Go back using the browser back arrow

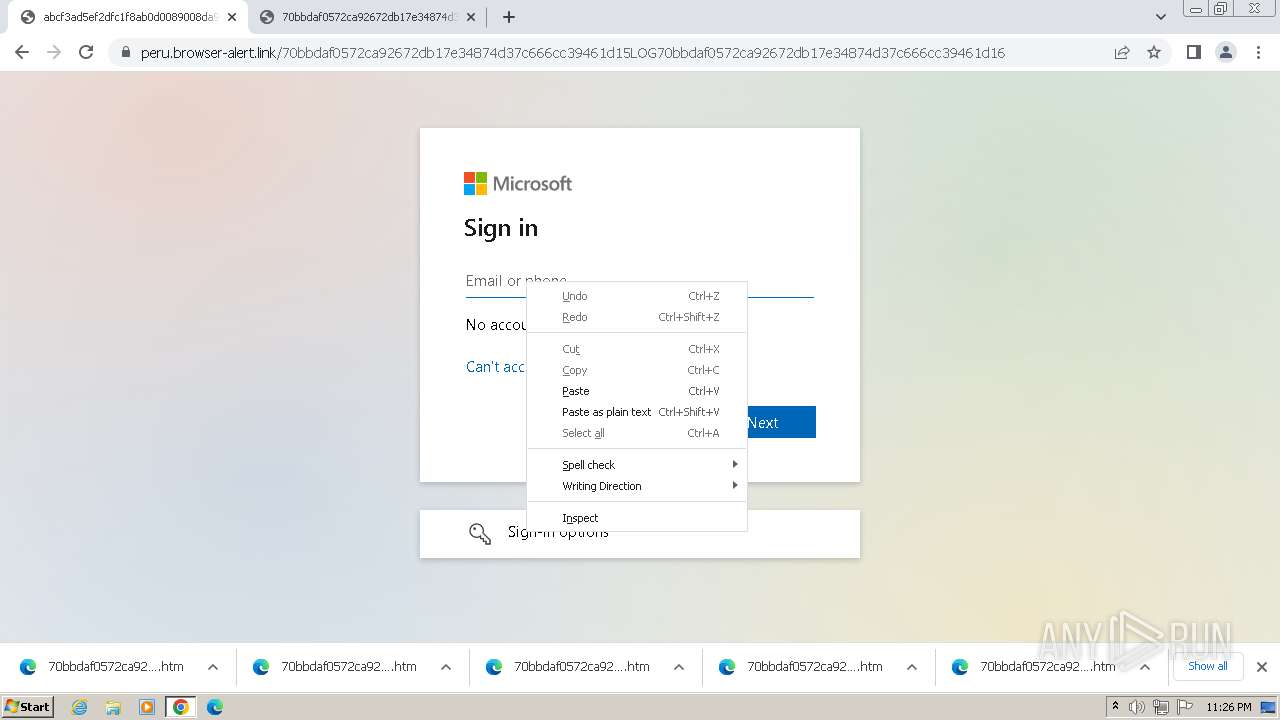tap(22, 53)
